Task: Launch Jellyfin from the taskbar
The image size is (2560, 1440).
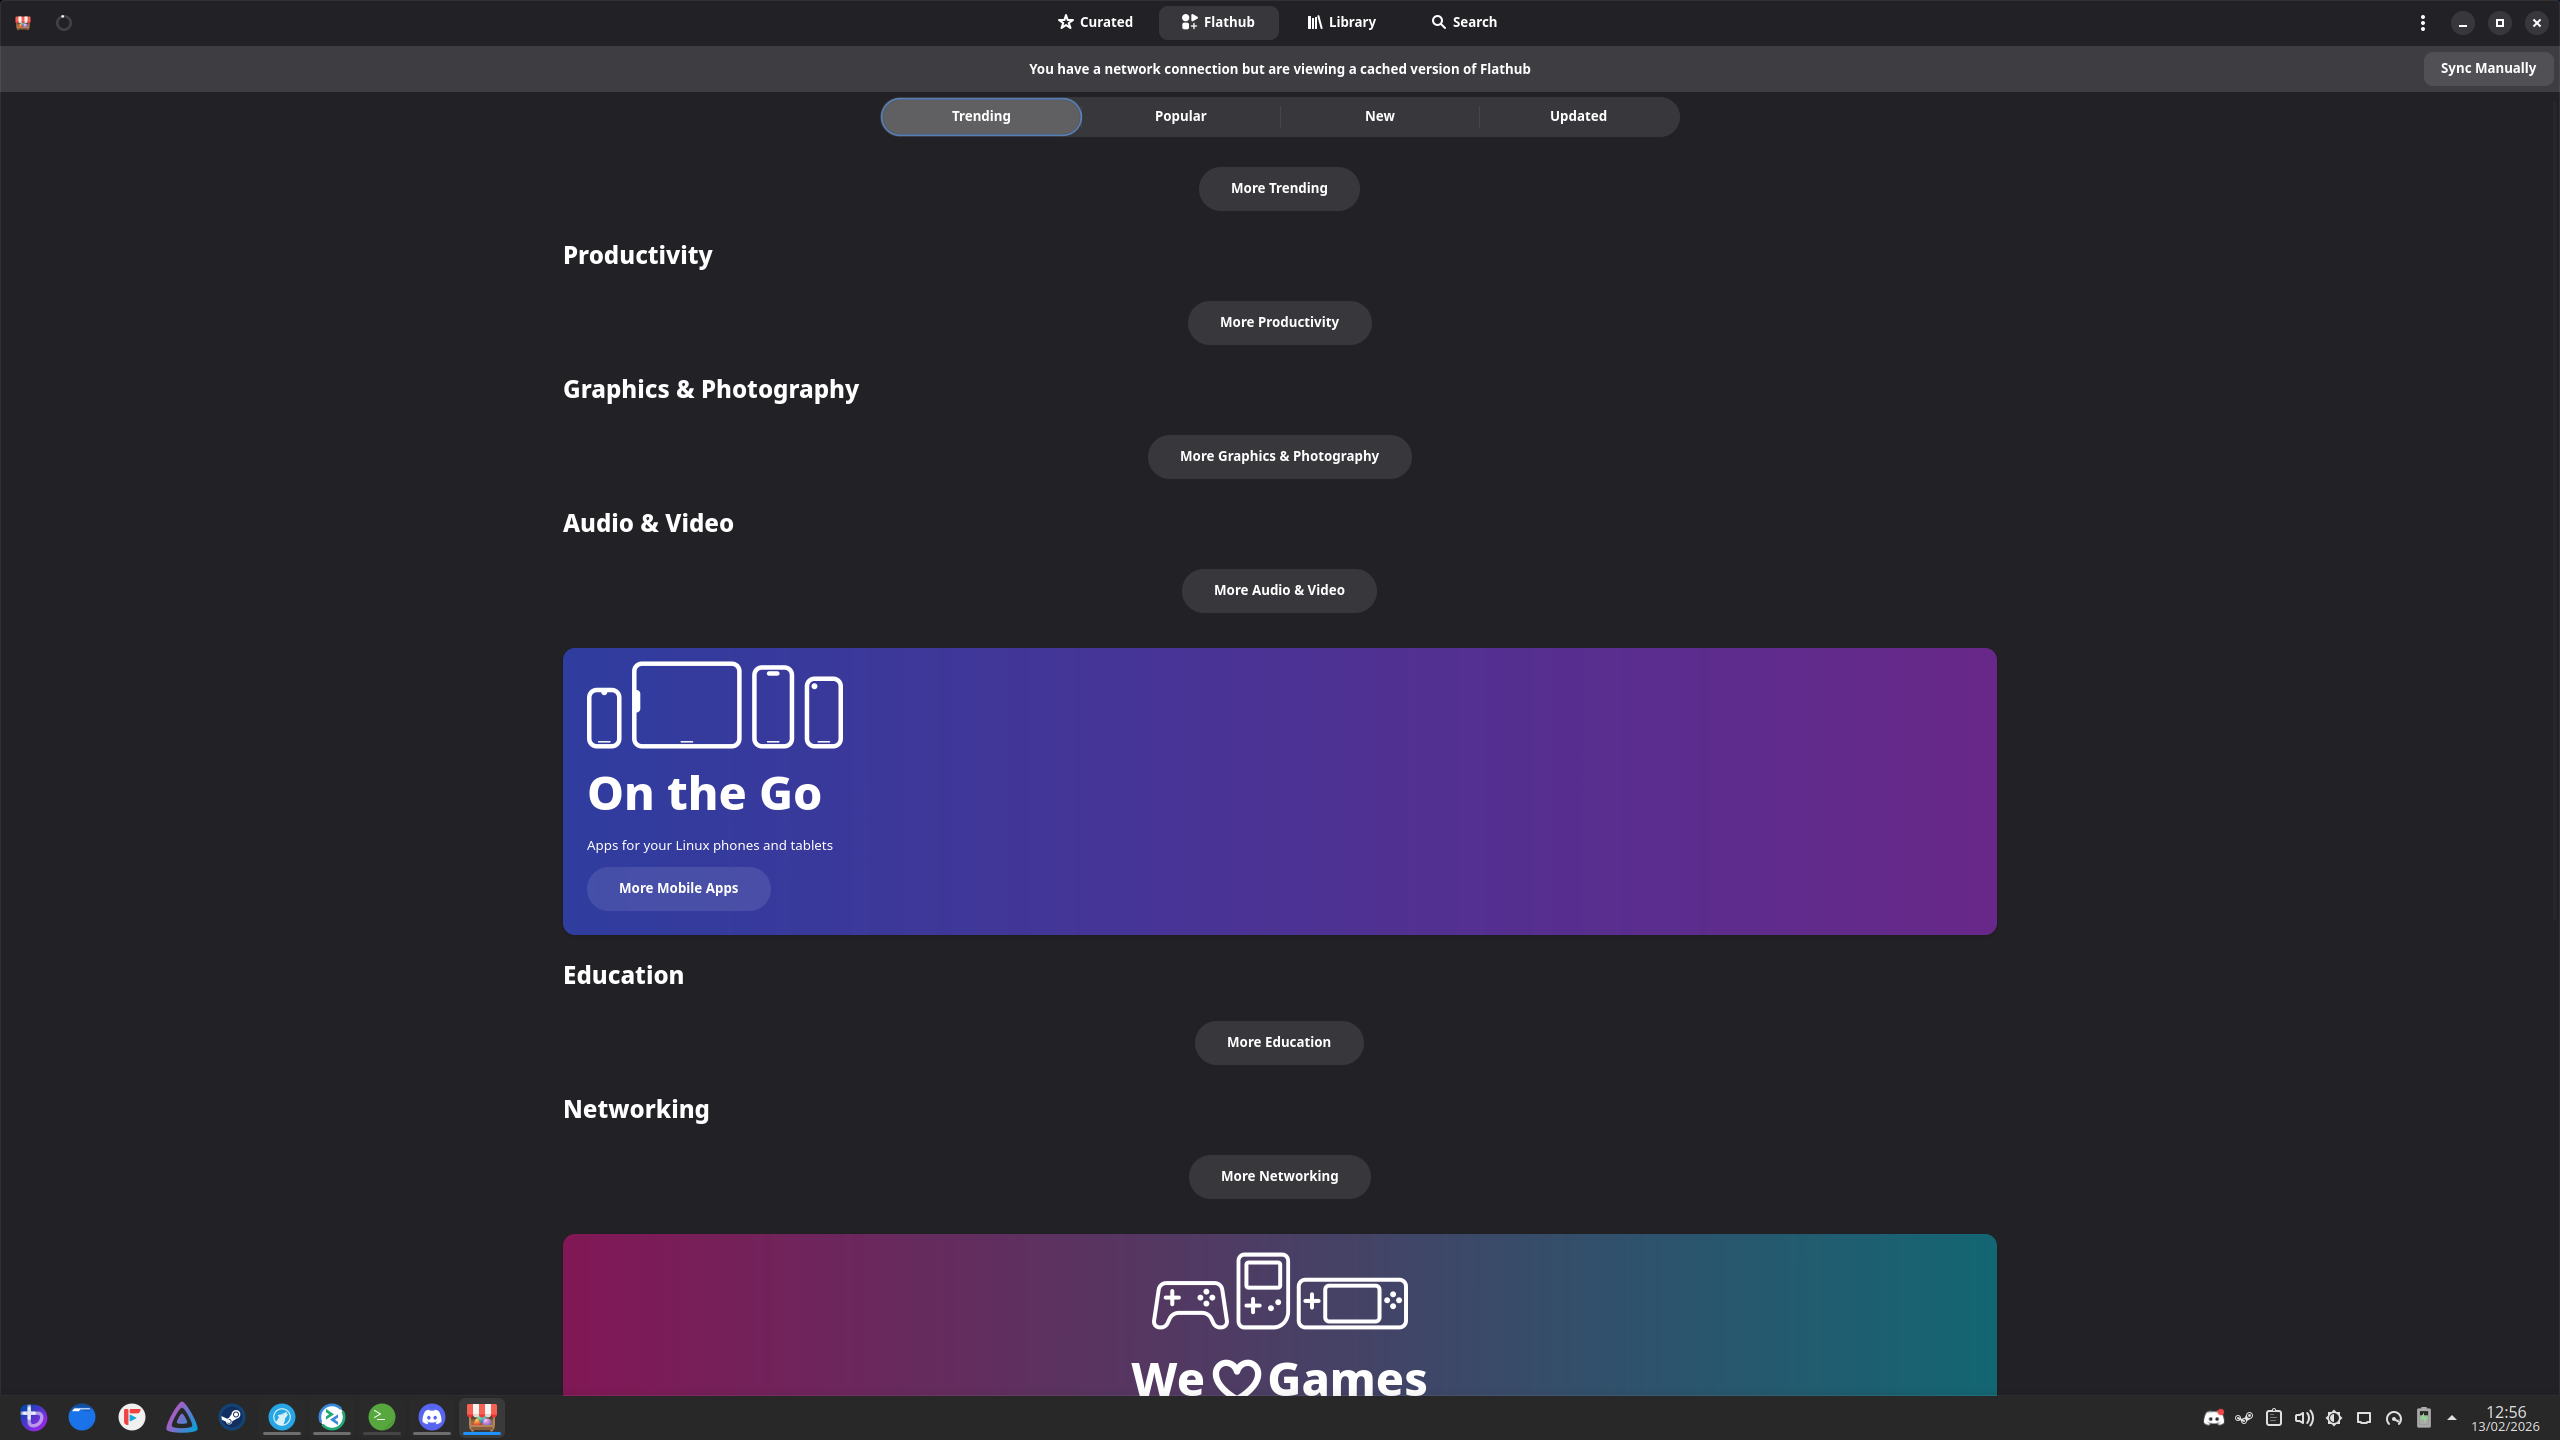Action: click(x=182, y=1417)
